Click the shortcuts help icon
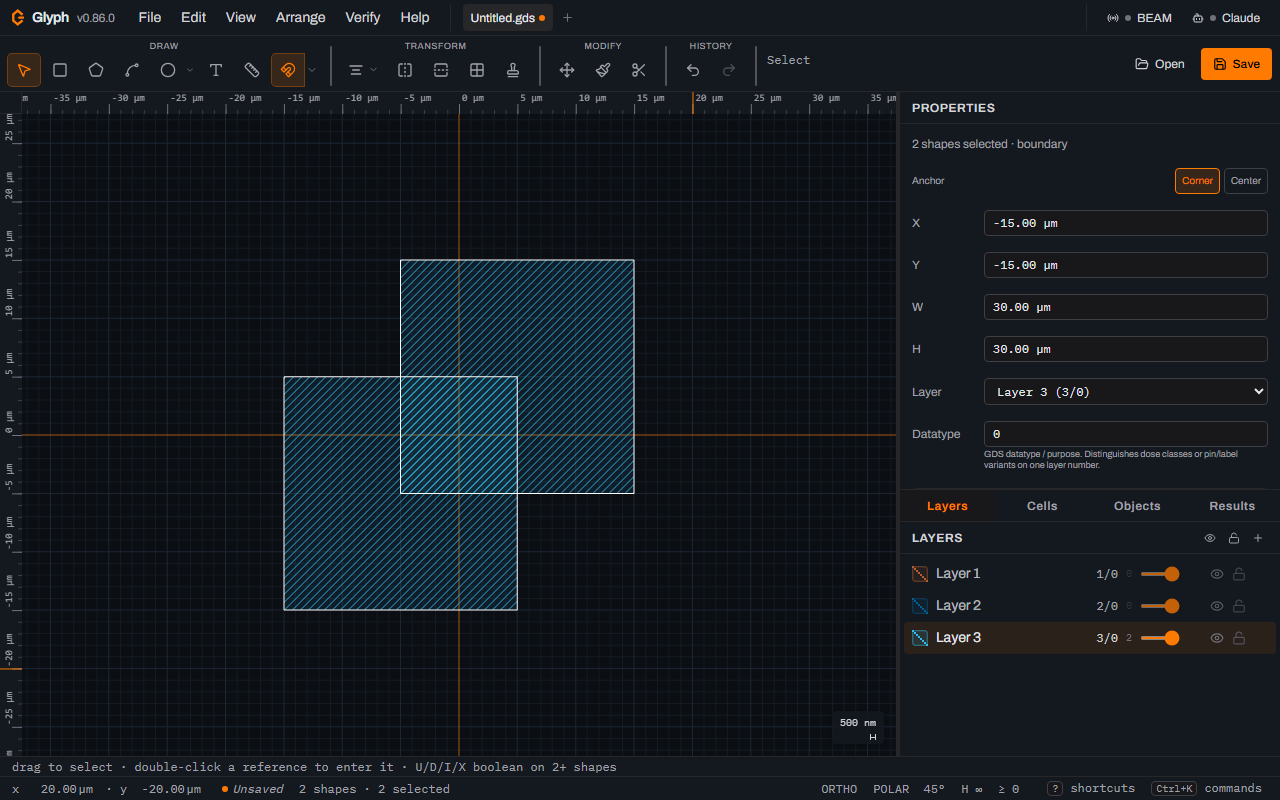Screen dimensions: 1280x800 pyautogui.click(x=1055, y=789)
